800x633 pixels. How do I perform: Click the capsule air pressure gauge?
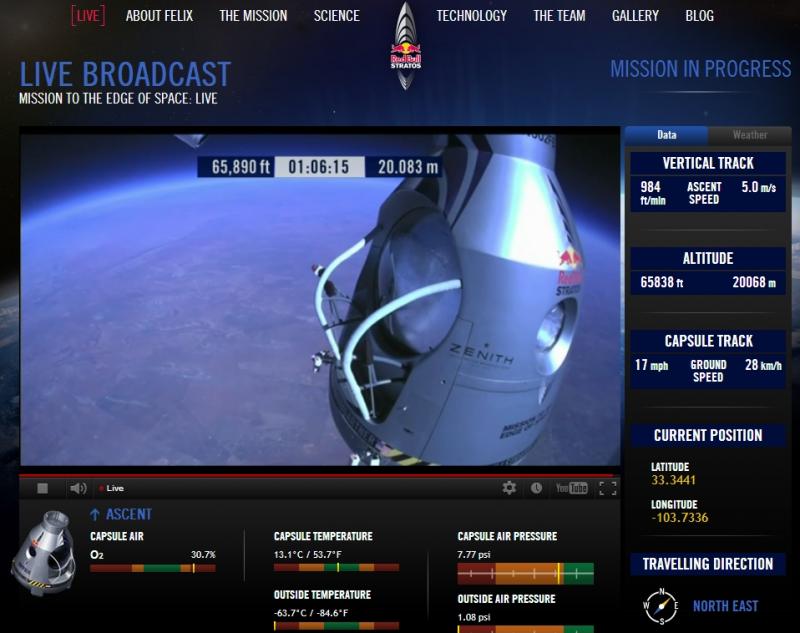coord(526,574)
